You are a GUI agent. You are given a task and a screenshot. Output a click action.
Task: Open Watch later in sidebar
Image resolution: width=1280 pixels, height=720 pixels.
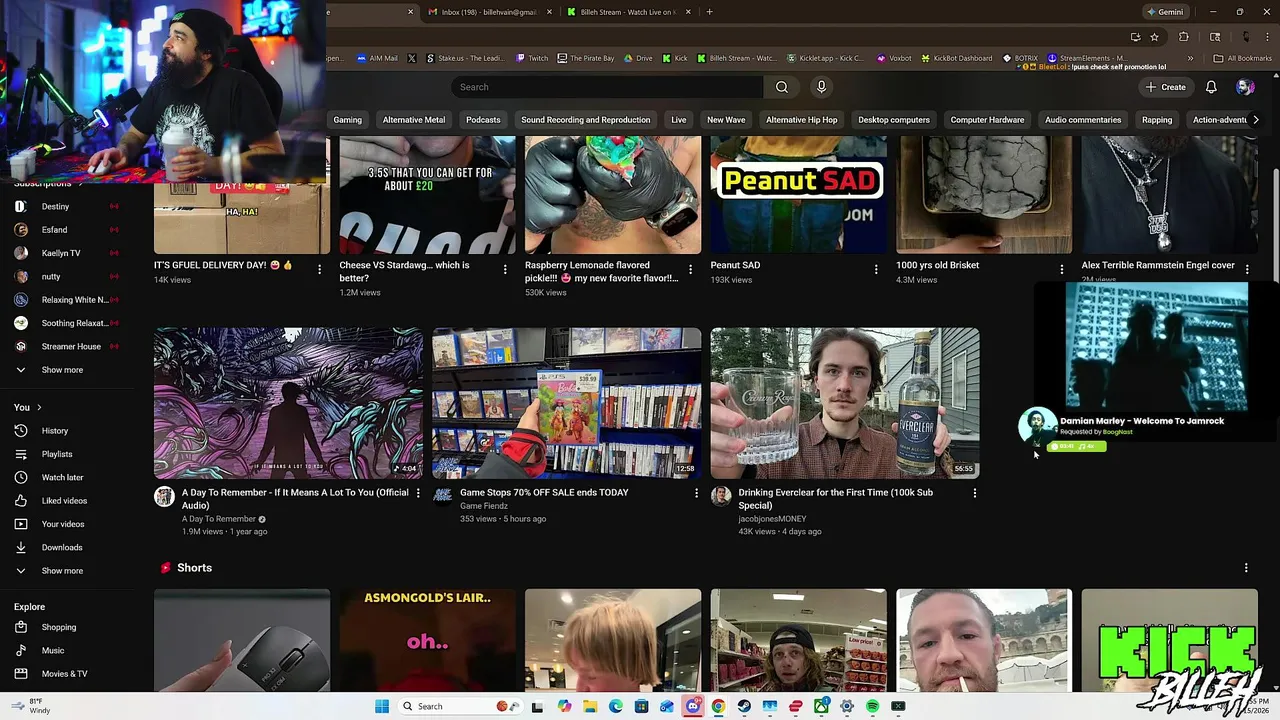click(66, 478)
